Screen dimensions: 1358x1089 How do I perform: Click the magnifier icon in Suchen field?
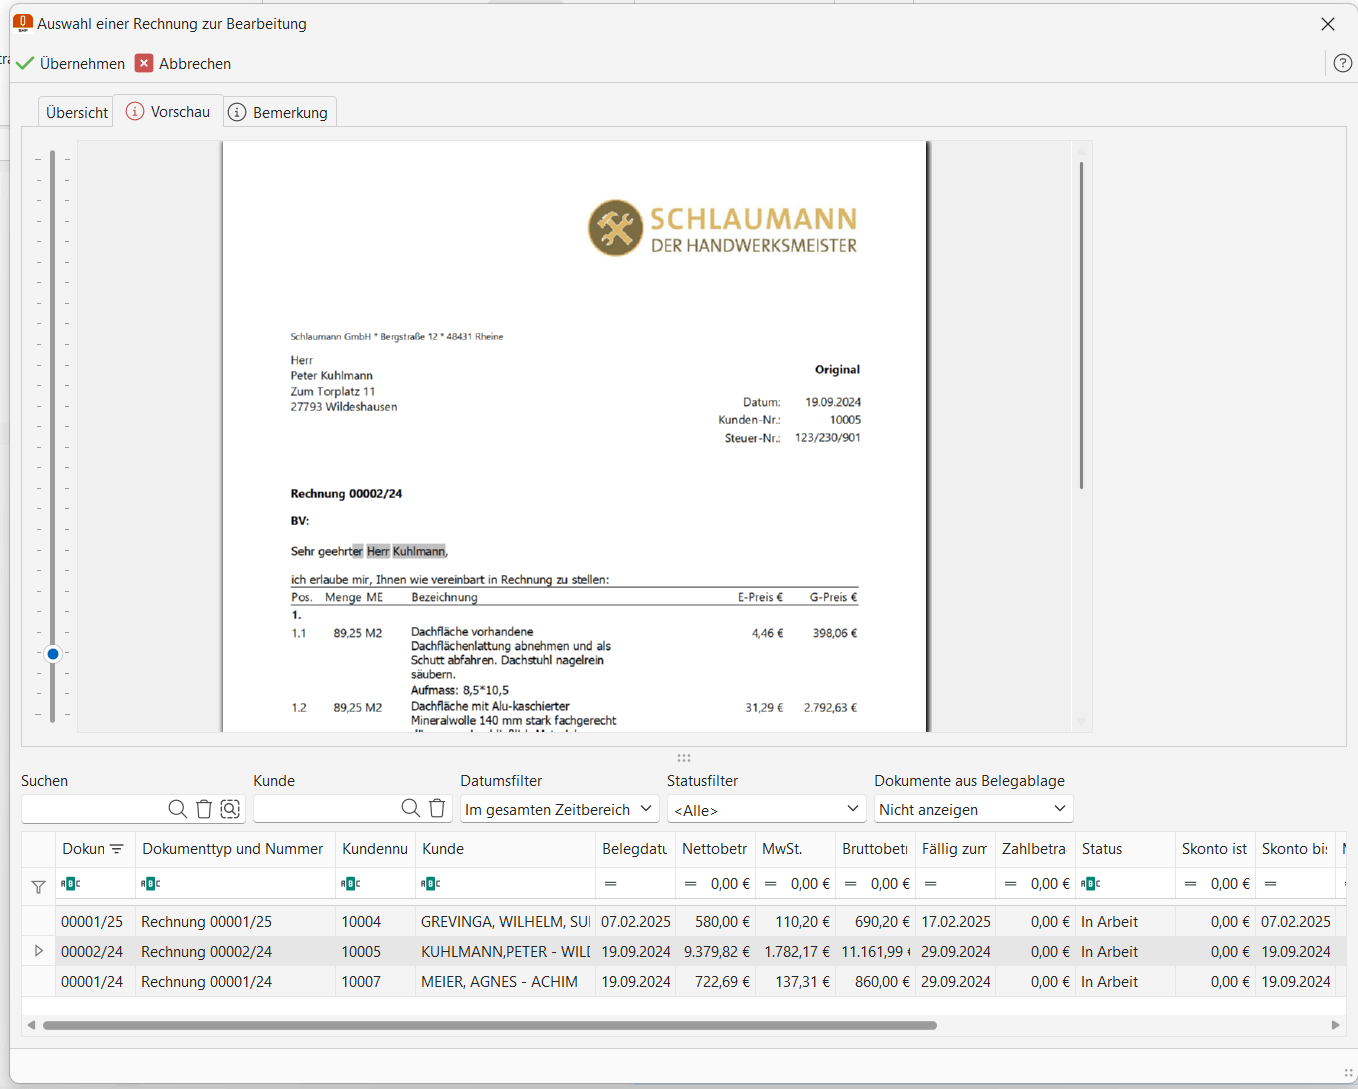[x=177, y=808]
